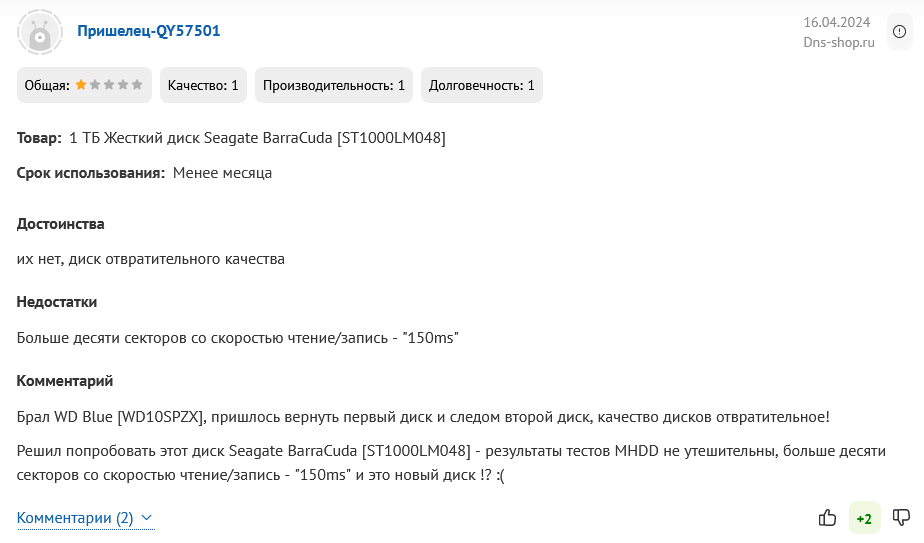Click the alien user avatar icon
Viewport: 924px width, 543px height.
(x=39, y=32)
